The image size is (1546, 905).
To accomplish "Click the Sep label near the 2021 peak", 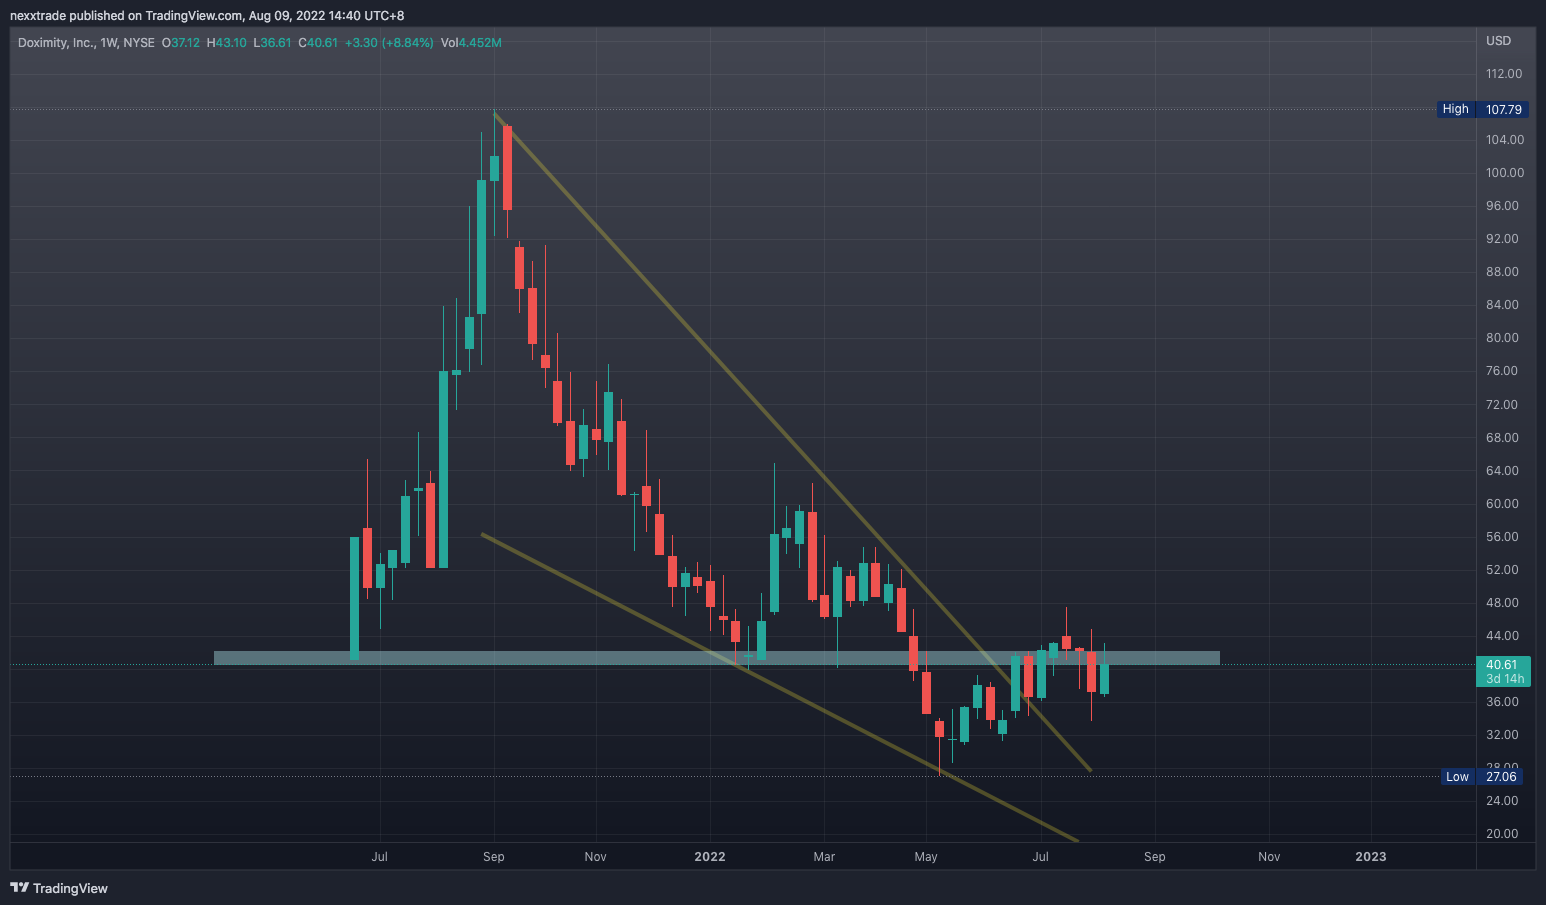I will [x=493, y=857].
